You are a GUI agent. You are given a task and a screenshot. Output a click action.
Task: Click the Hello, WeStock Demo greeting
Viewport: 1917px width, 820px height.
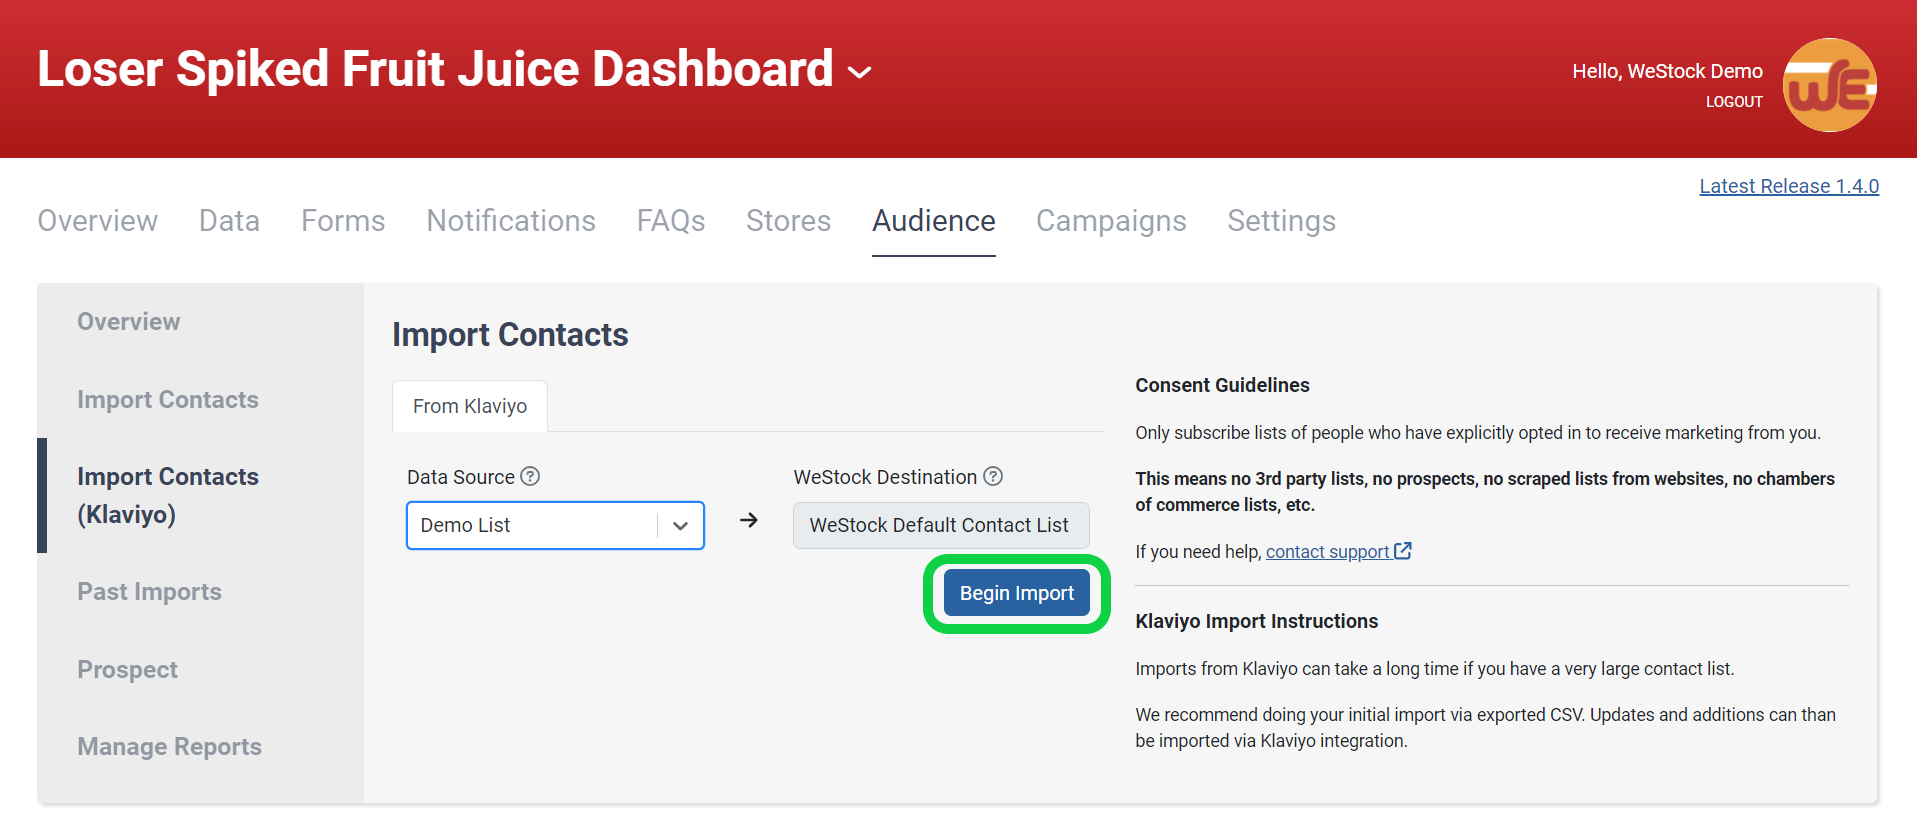point(1667,71)
